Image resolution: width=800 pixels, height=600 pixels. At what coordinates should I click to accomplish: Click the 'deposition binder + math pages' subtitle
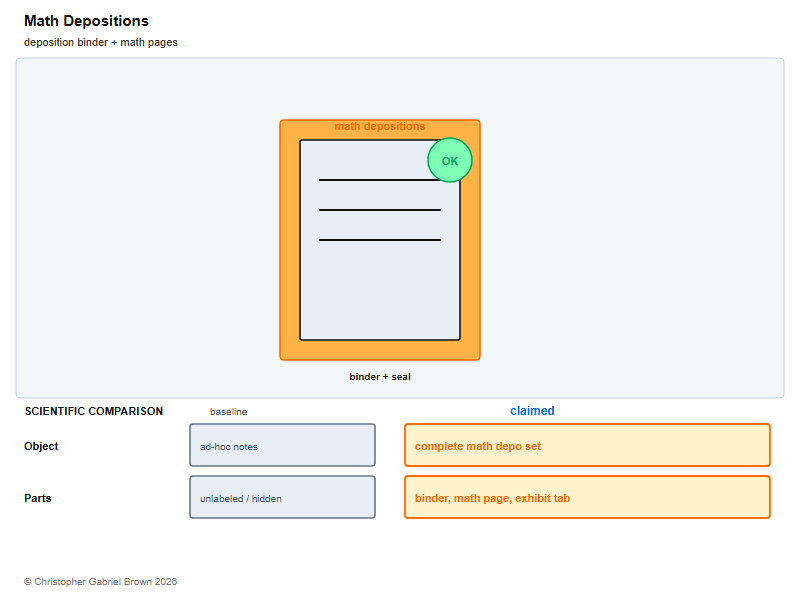pyautogui.click(x=101, y=42)
